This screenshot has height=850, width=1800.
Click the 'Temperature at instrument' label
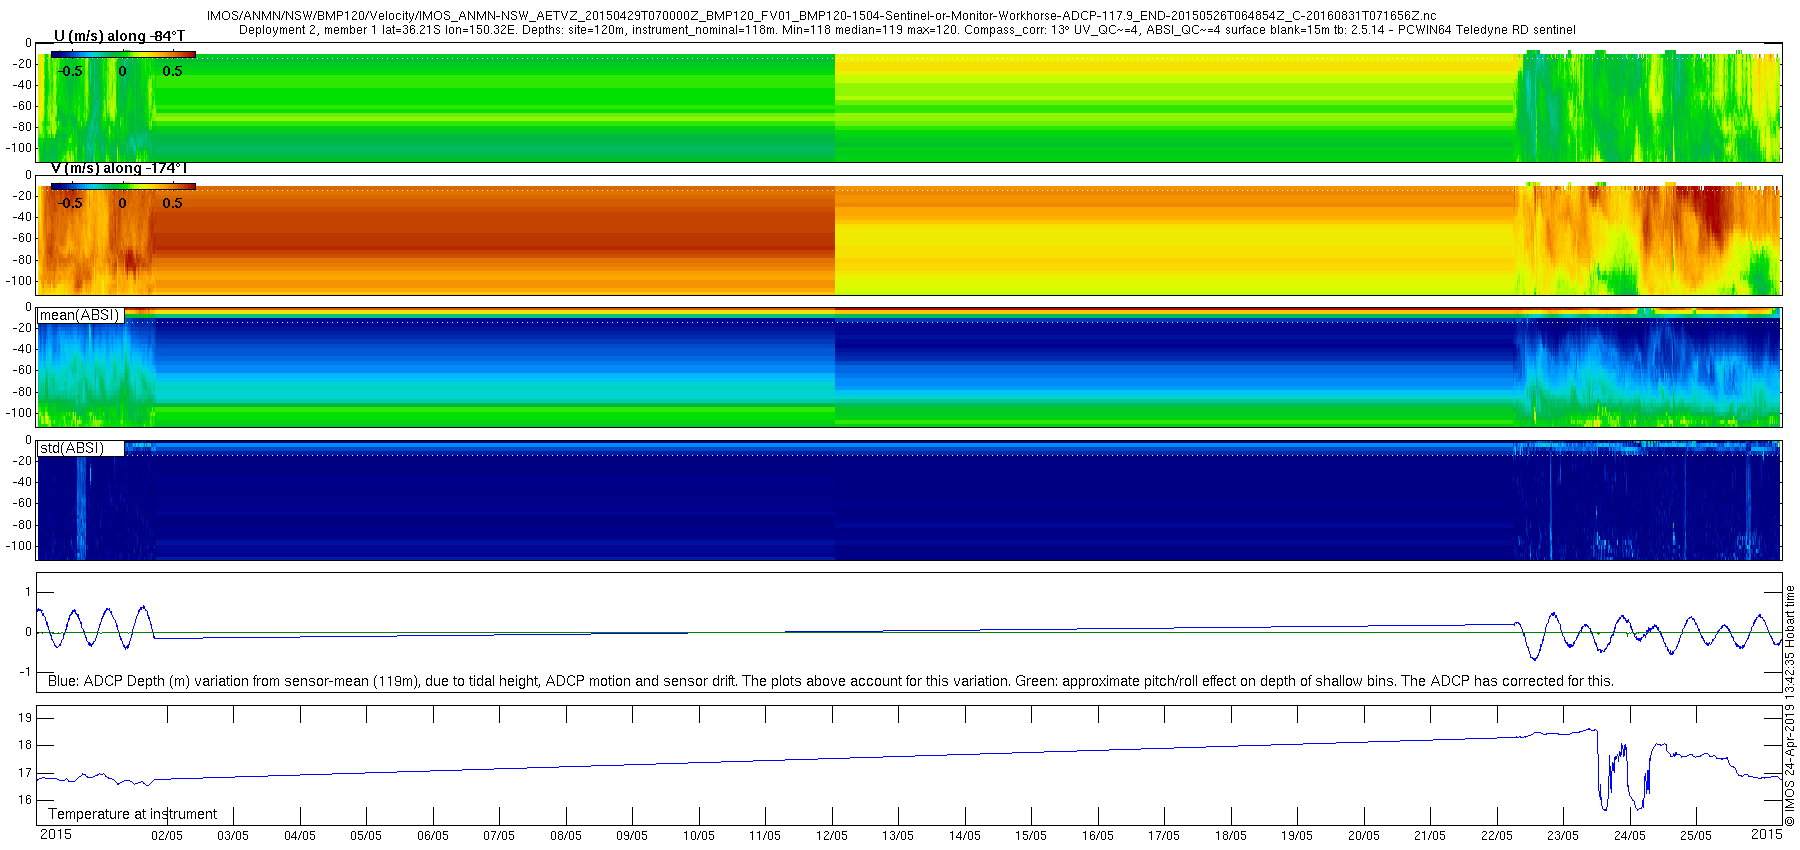tap(133, 814)
